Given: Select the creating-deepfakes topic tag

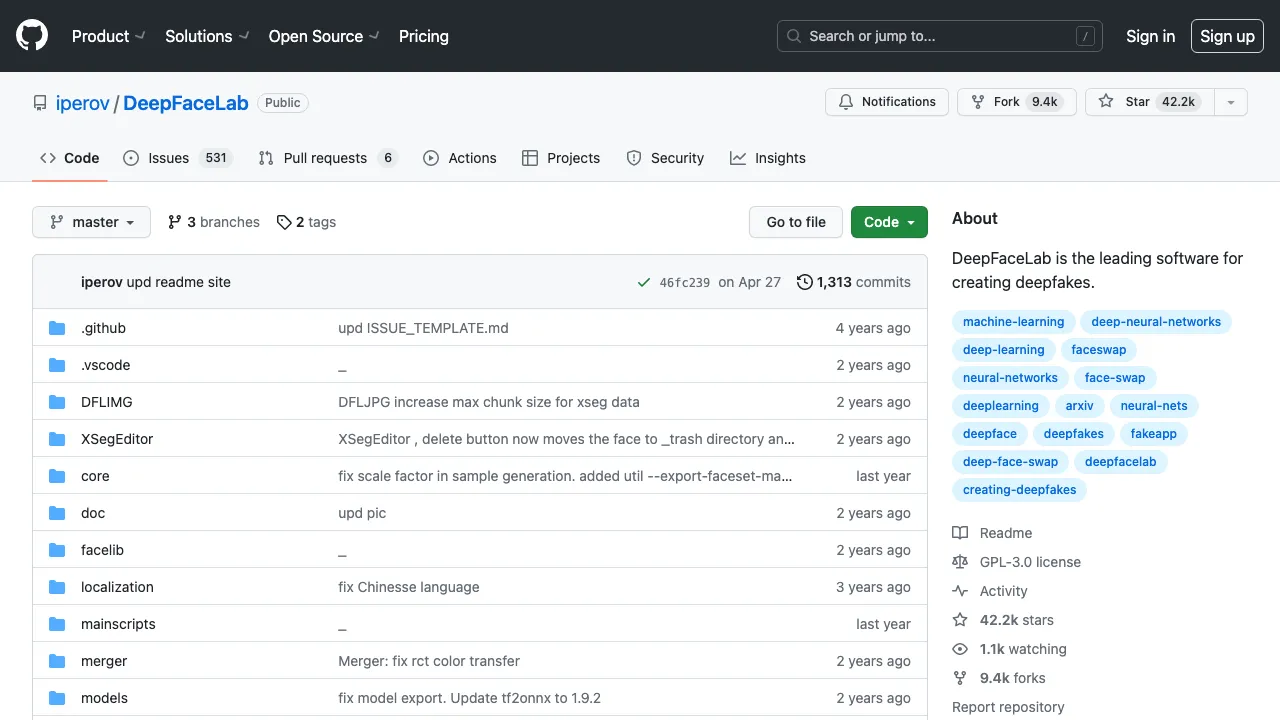Looking at the screenshot, I should pos(1020,490).
